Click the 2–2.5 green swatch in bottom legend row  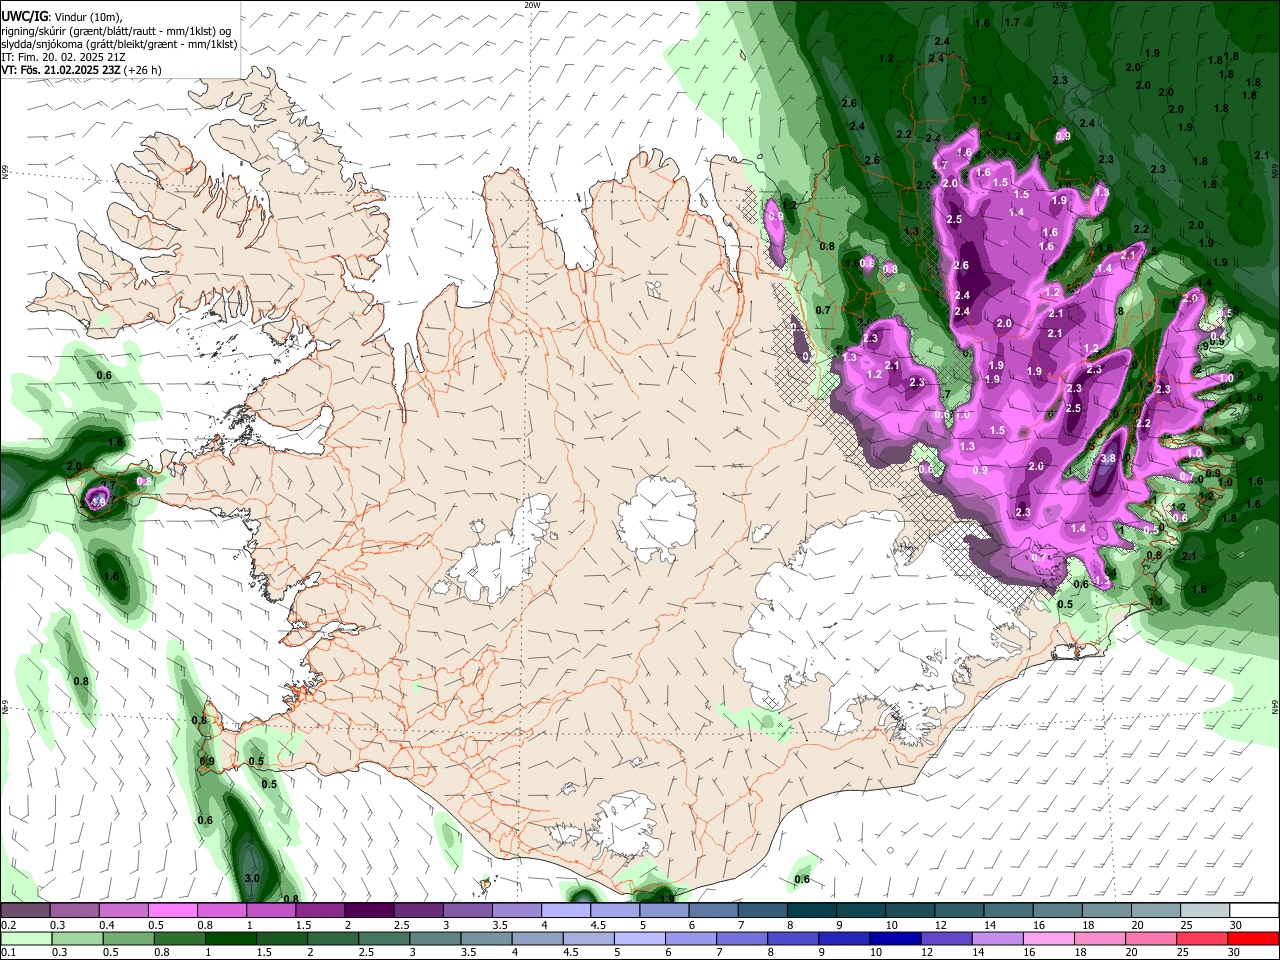coord(333,938)
